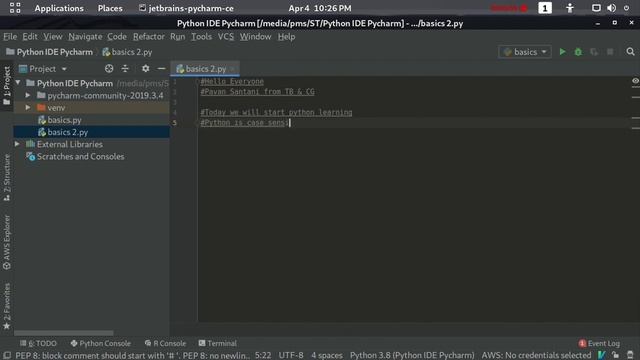Change the UTF-8 file encoding
Image resolution: width=640 pixels, height=360 pixels.
click(291, 355)
